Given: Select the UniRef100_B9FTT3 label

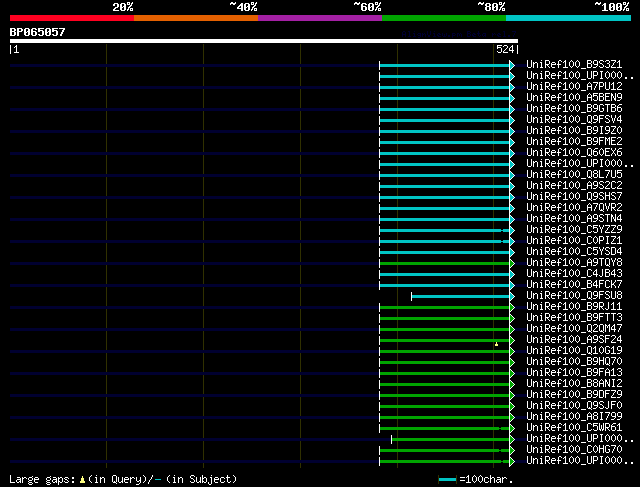Looking at the screenshot, I should point(574,318).
